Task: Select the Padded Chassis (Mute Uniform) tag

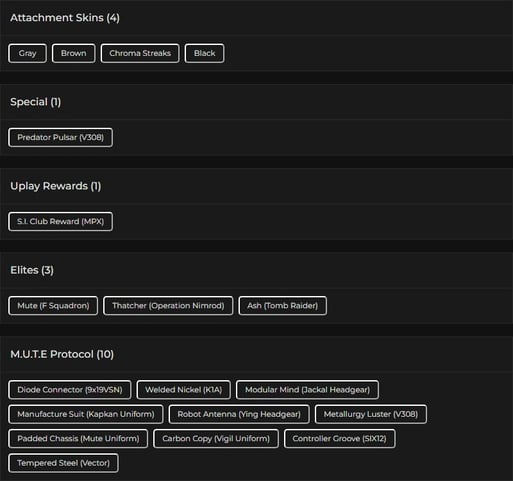Action: [78, 439]
